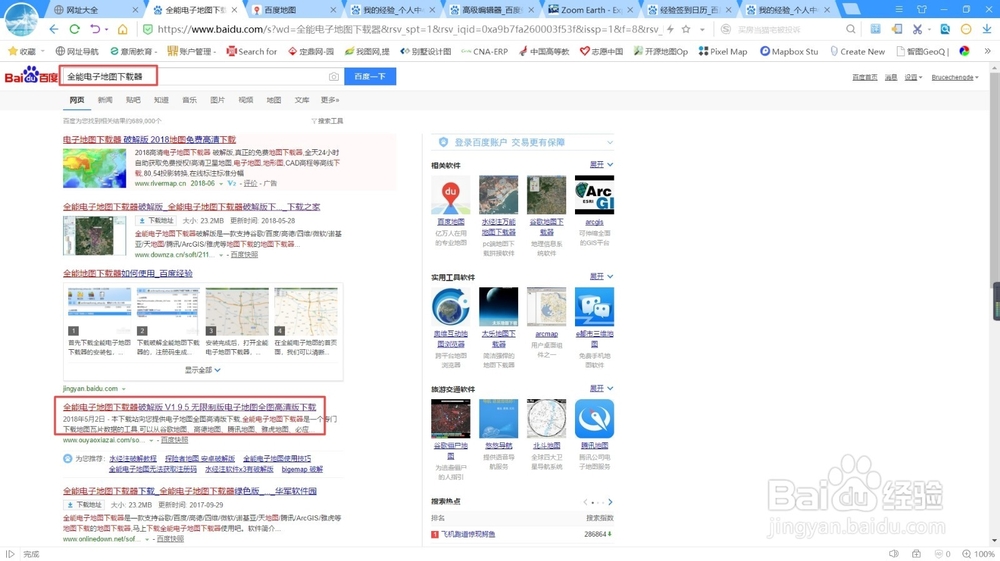Viewport: 1000px width, 561px height.
Task: Open the 飞机跑道惊现鳄鱼 hot search entry
Action: coord(468,534)
